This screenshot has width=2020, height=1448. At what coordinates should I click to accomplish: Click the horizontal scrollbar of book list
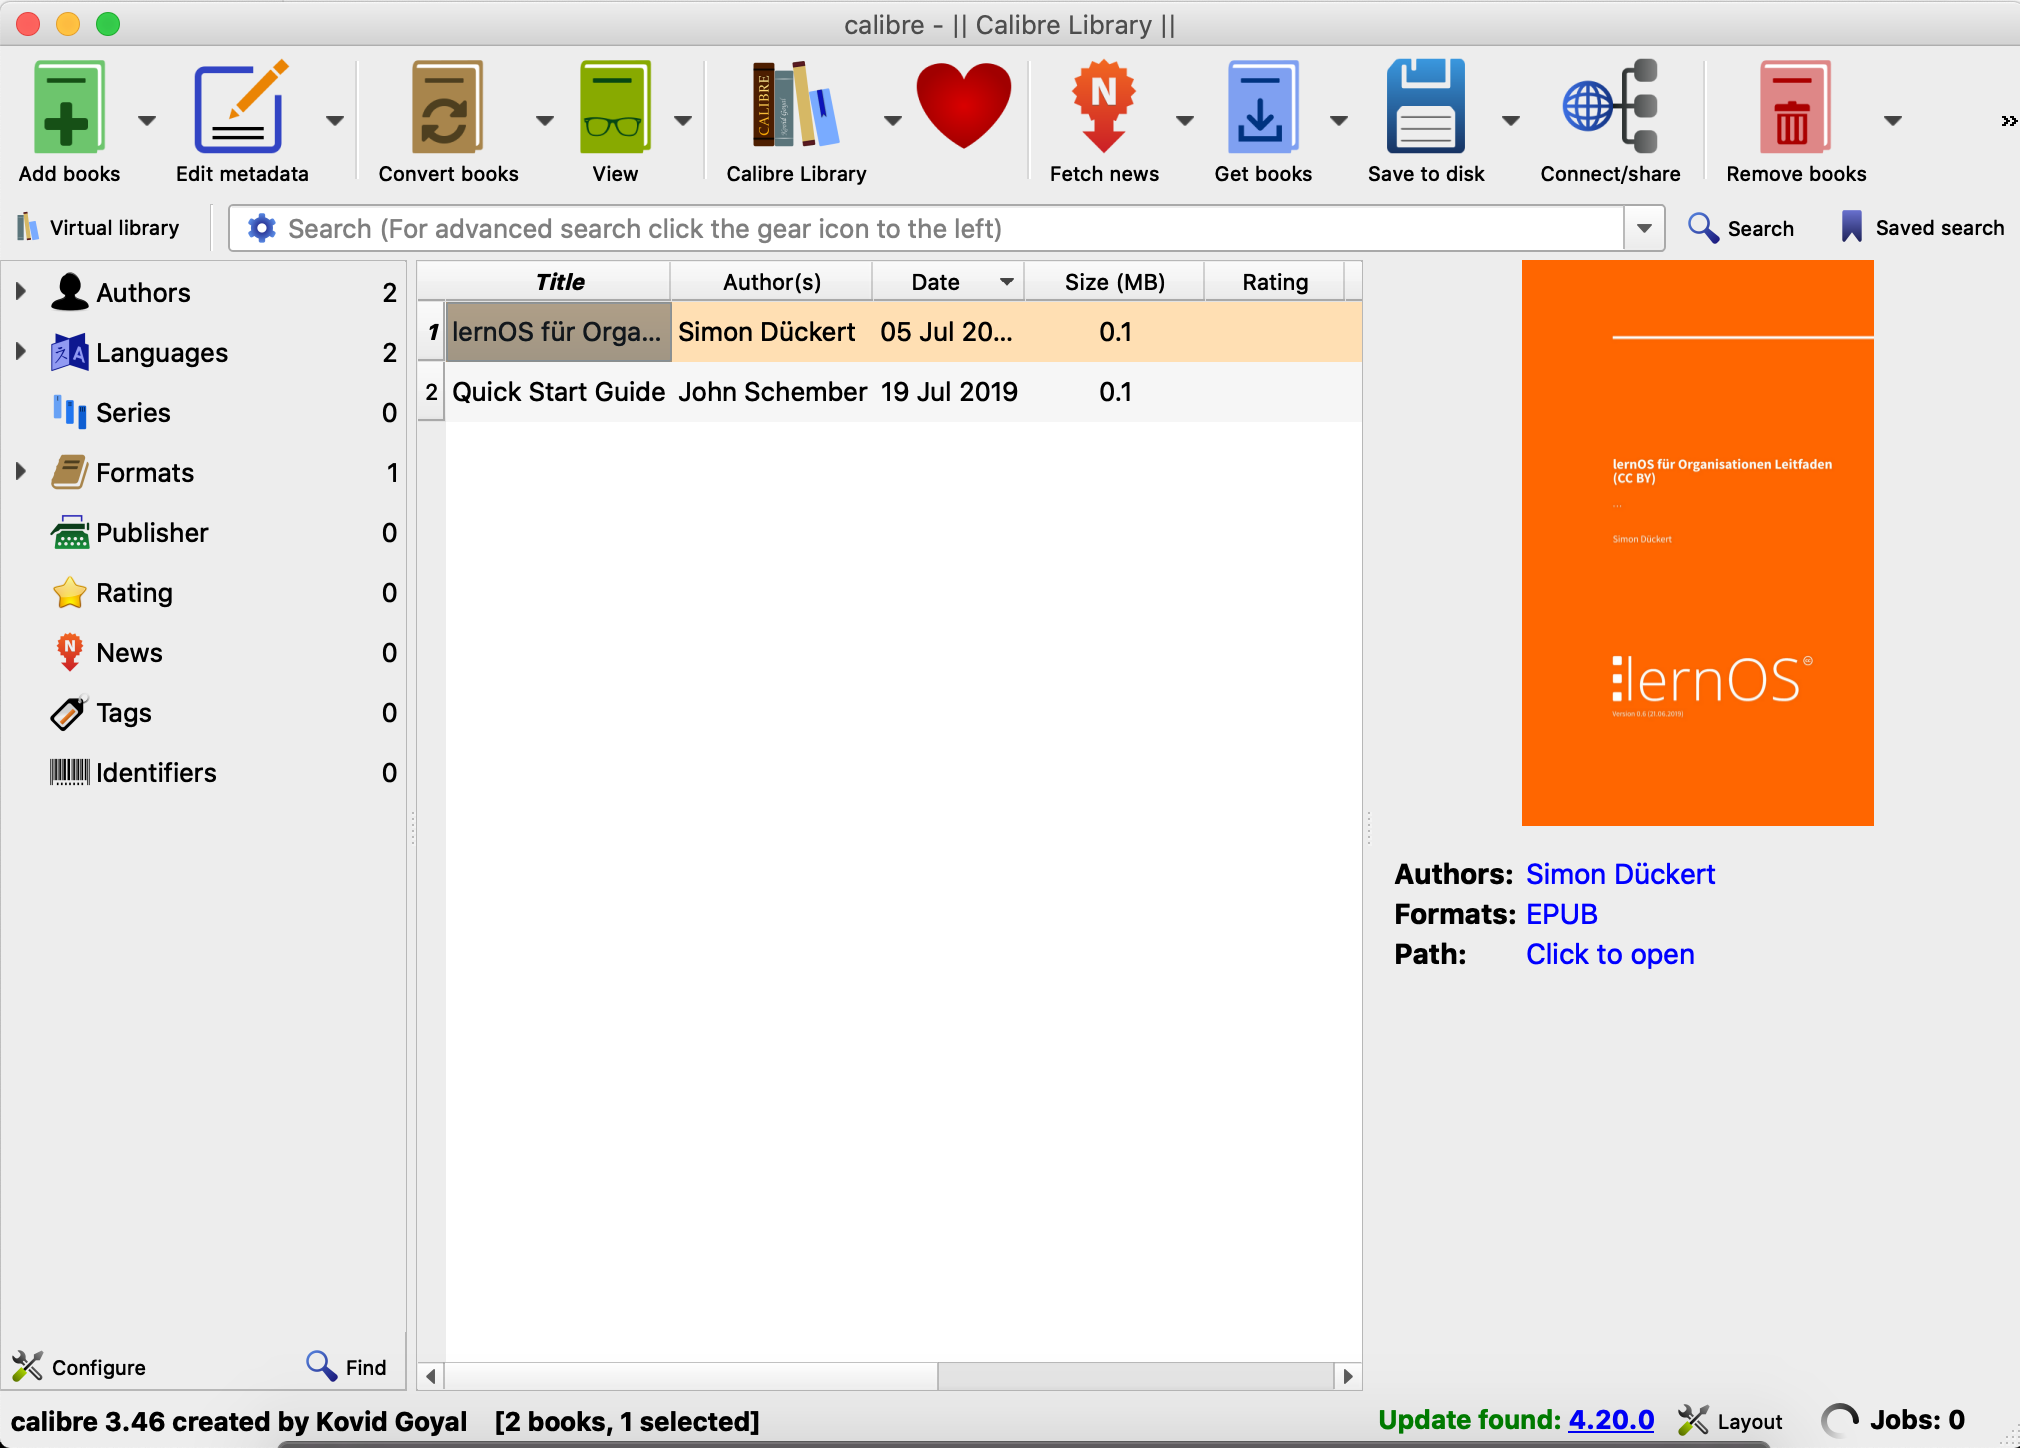click(x=691, y=1376)
